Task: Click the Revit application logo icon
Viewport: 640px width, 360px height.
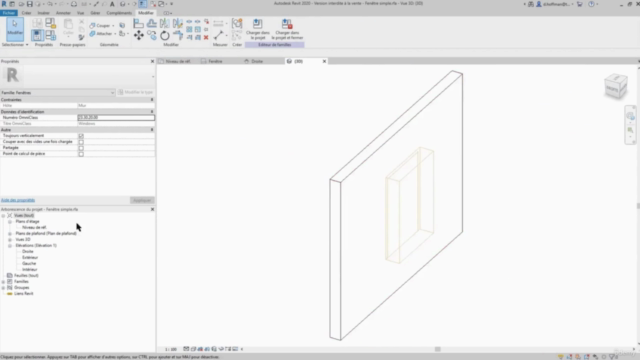Action: pyautogui.click(x=4, y=4)
